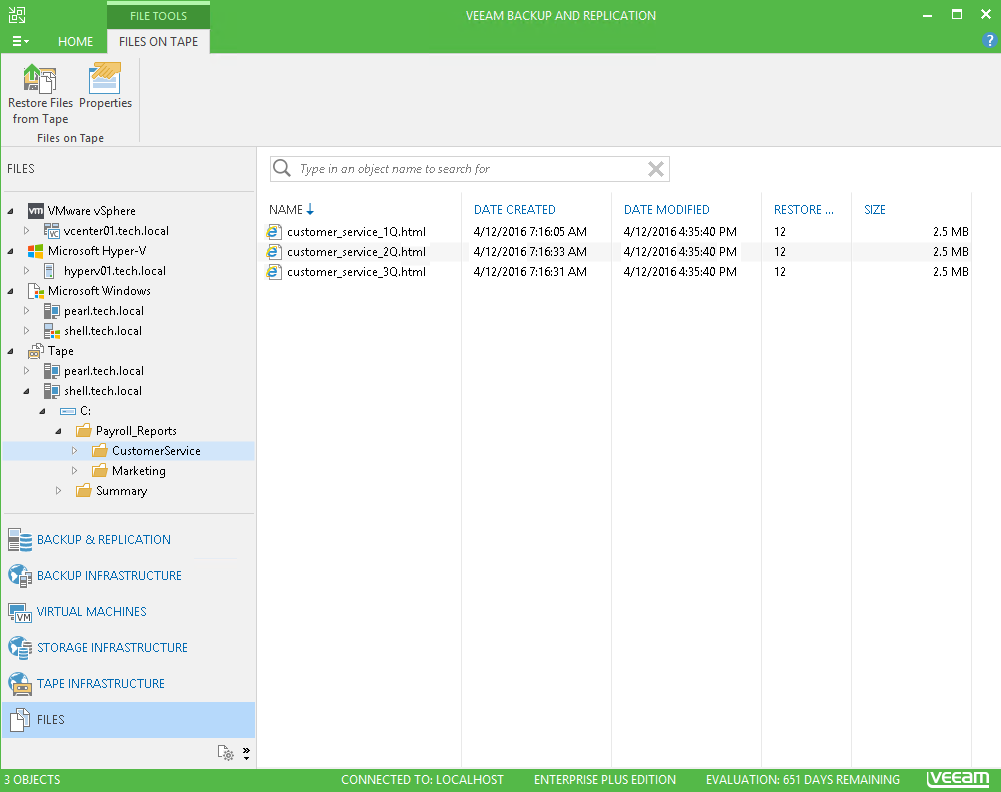Open the FILES view
Screen dimensions: 1001x792
pos(128,720)
